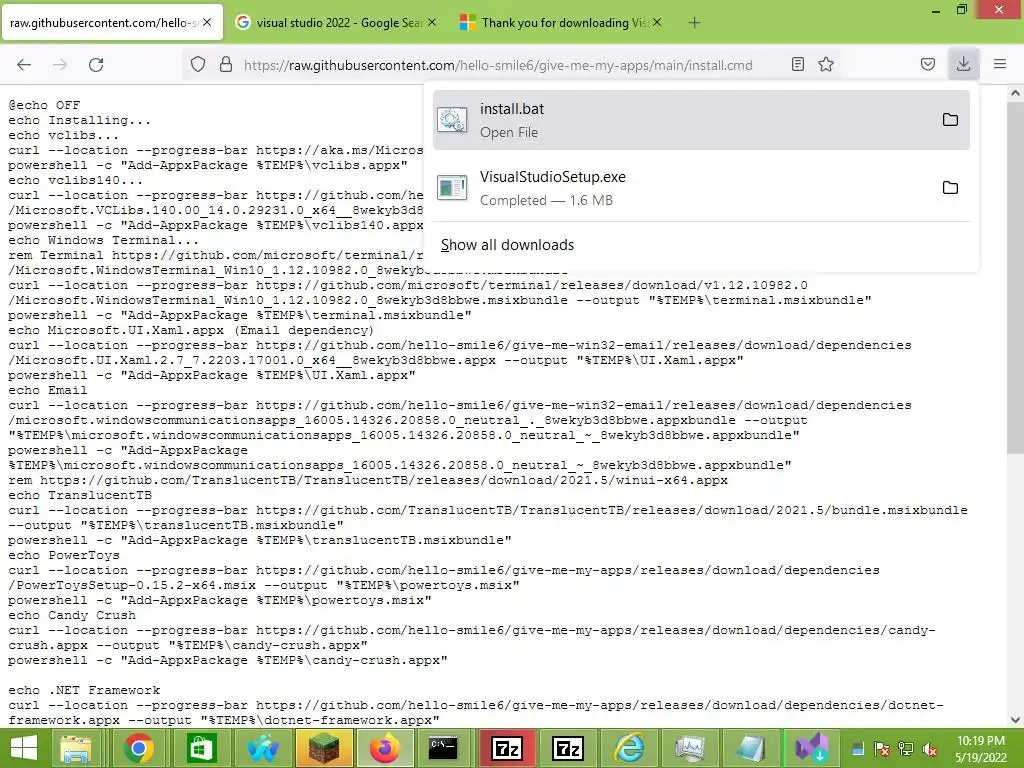Click page scrollbar up arrow
Image resolution: width=1024 pixels, height=768 pixels.
[x=1015, y=93]
